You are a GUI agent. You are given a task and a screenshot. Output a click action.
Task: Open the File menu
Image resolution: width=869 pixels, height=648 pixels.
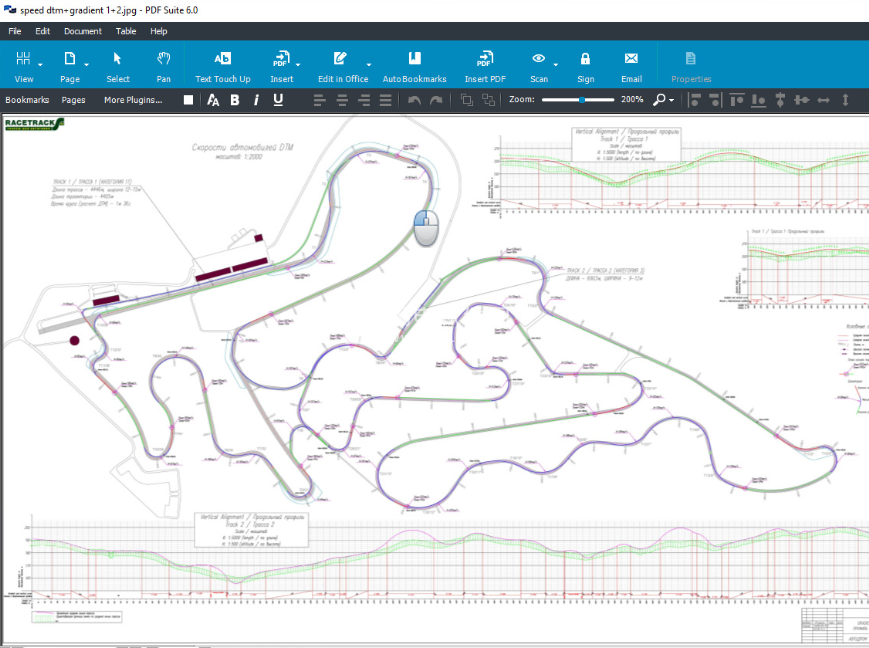(14, 31)
